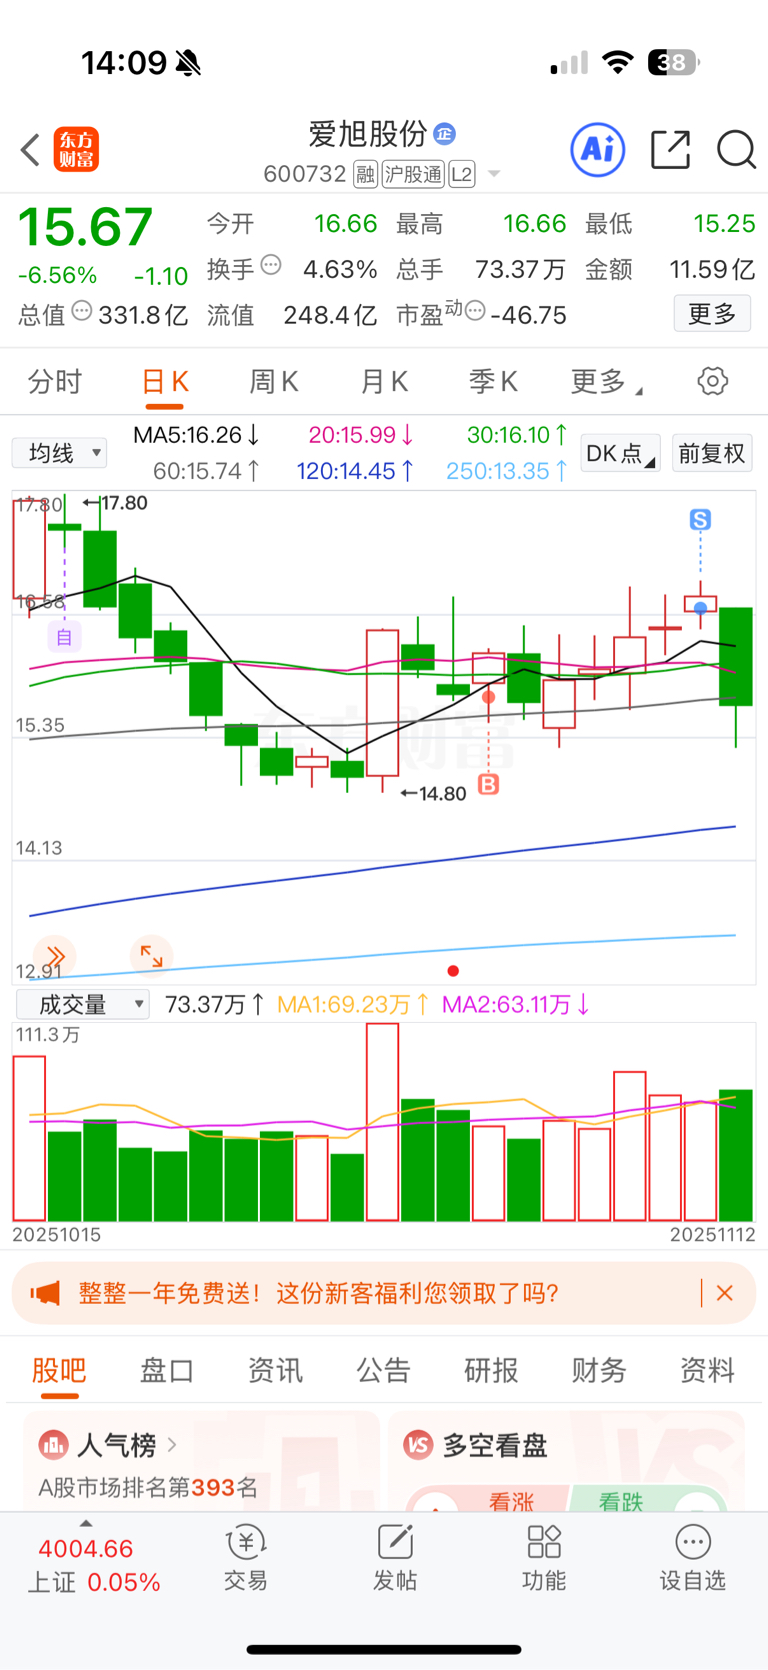
Task: Switch to the 研报 tab
Action: (x=491, y=1370)
